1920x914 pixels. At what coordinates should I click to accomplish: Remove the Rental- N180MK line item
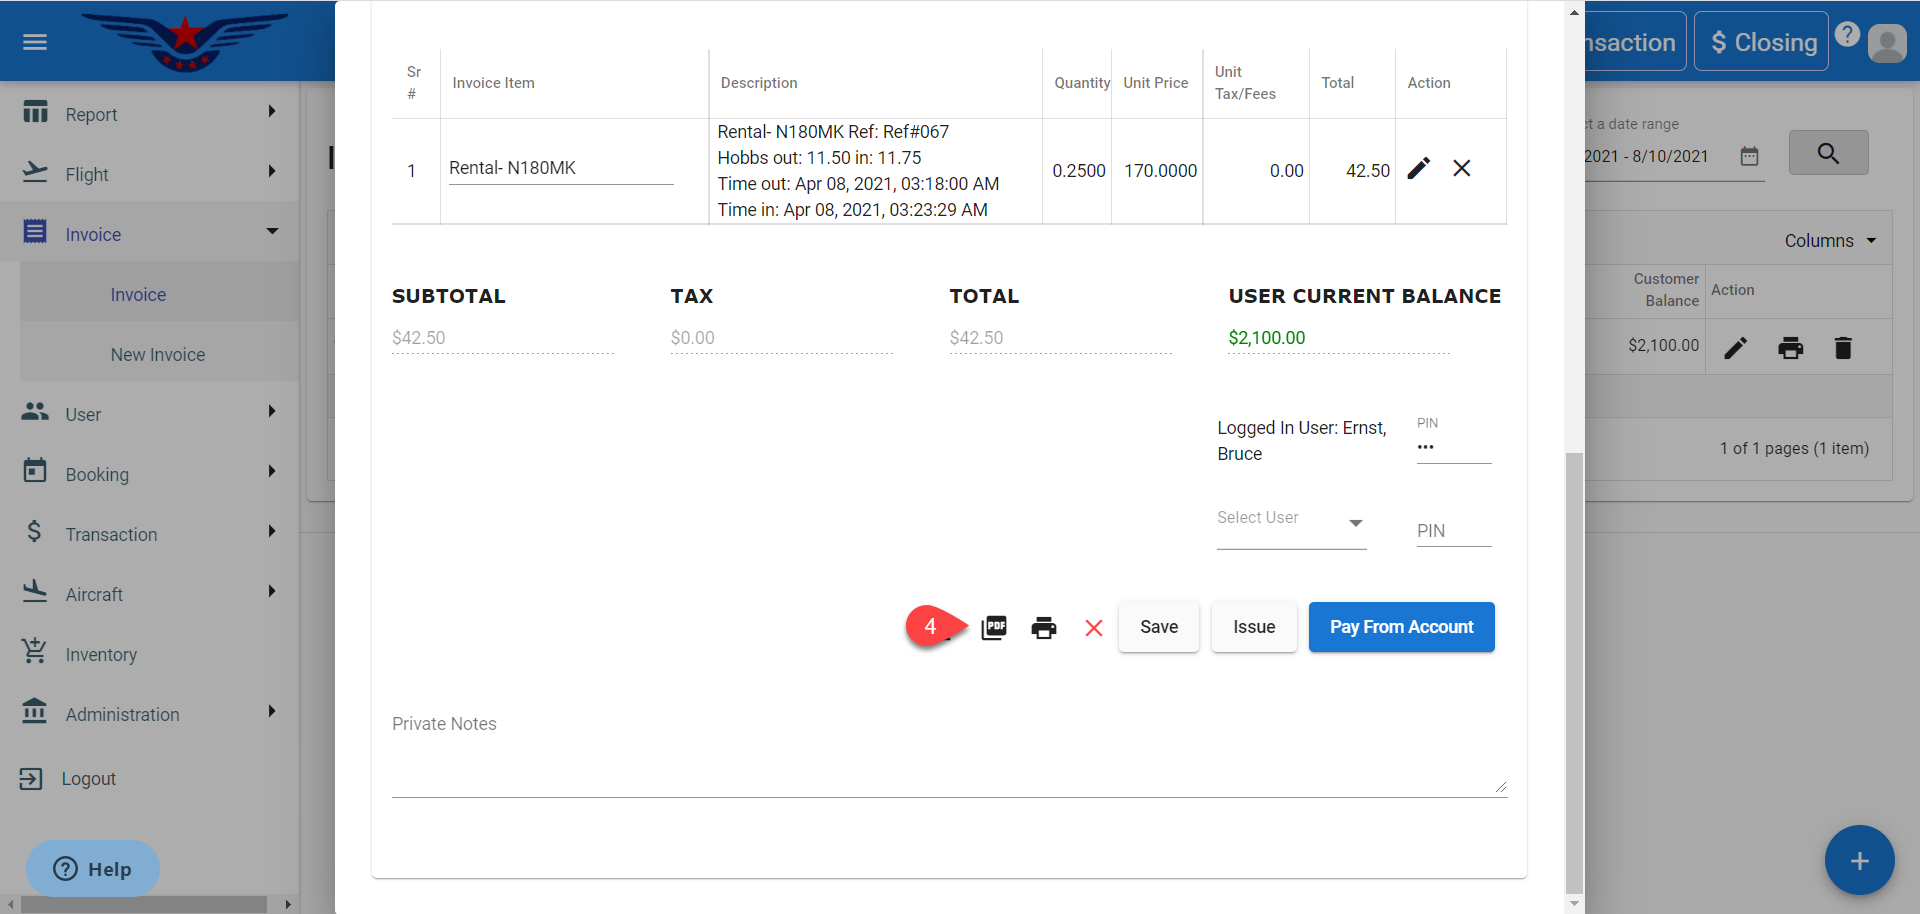coord(1461,168)
